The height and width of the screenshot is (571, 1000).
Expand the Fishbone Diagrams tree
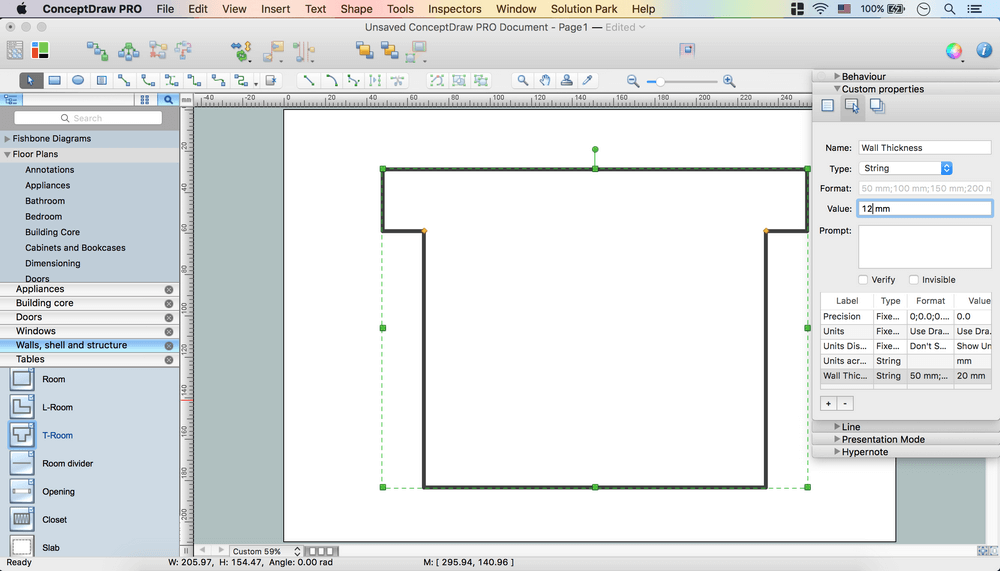7,138
